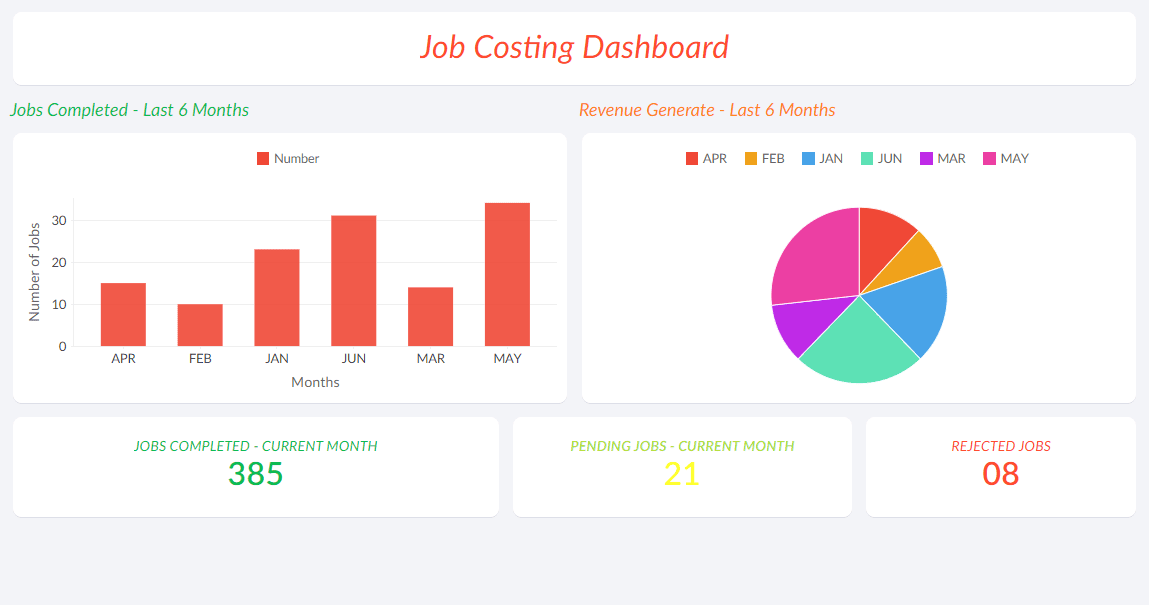Toggle APR legend item in pie chart
Image resolution: width=1149 pixels, height=605 pixels.
[706, 159]
